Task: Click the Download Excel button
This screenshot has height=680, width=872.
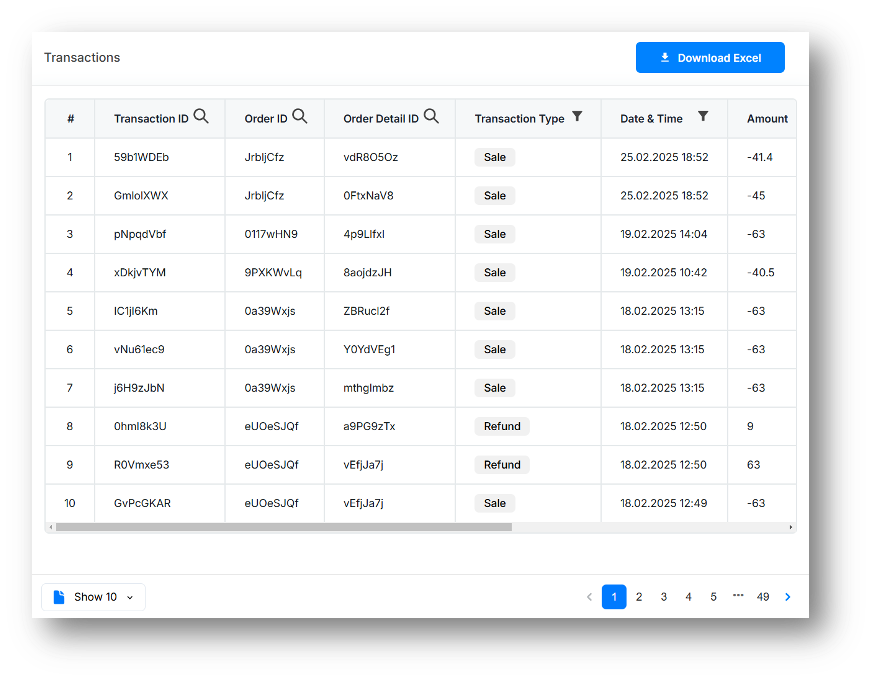Action: 710,57
